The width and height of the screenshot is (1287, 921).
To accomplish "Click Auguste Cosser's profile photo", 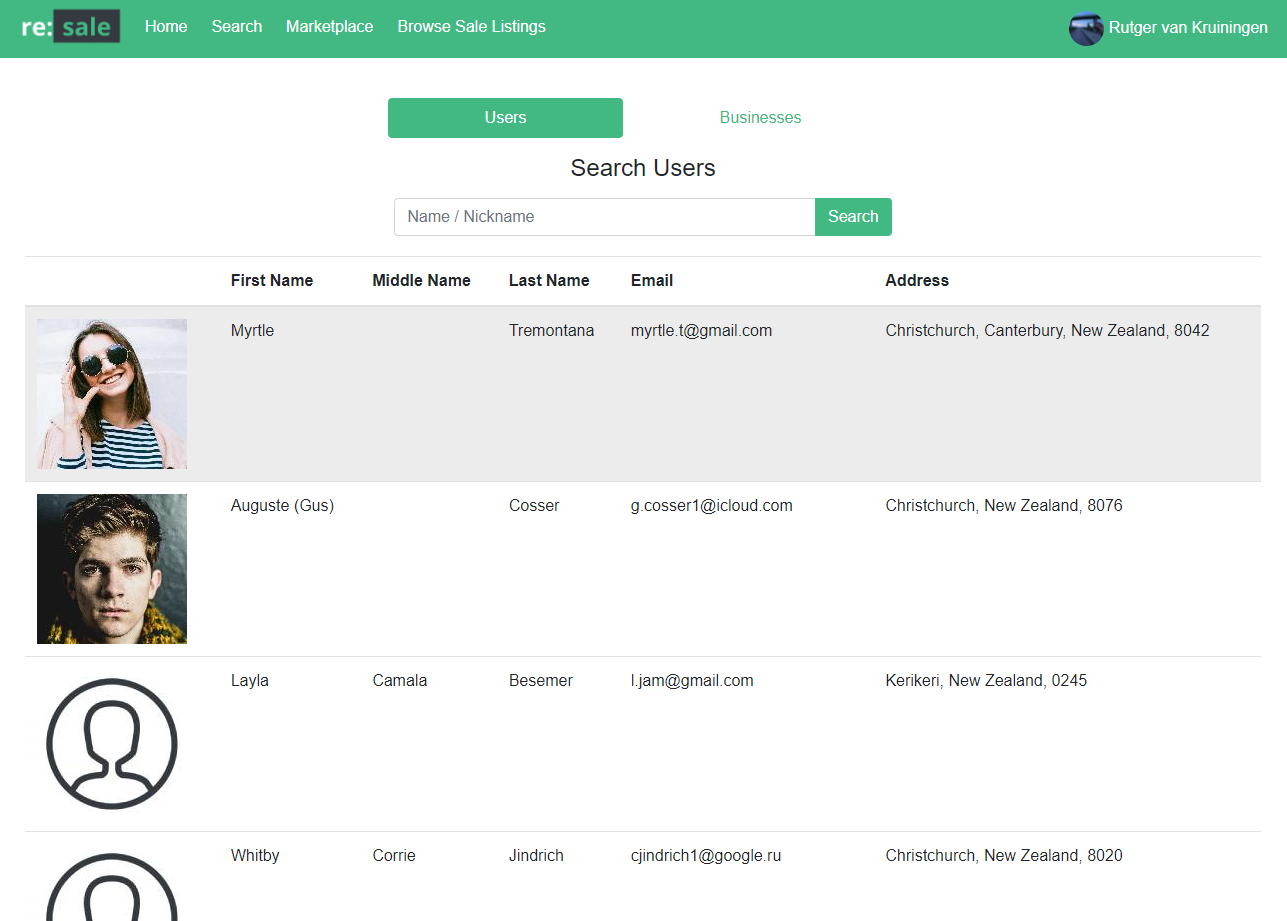I will point(112,569).
